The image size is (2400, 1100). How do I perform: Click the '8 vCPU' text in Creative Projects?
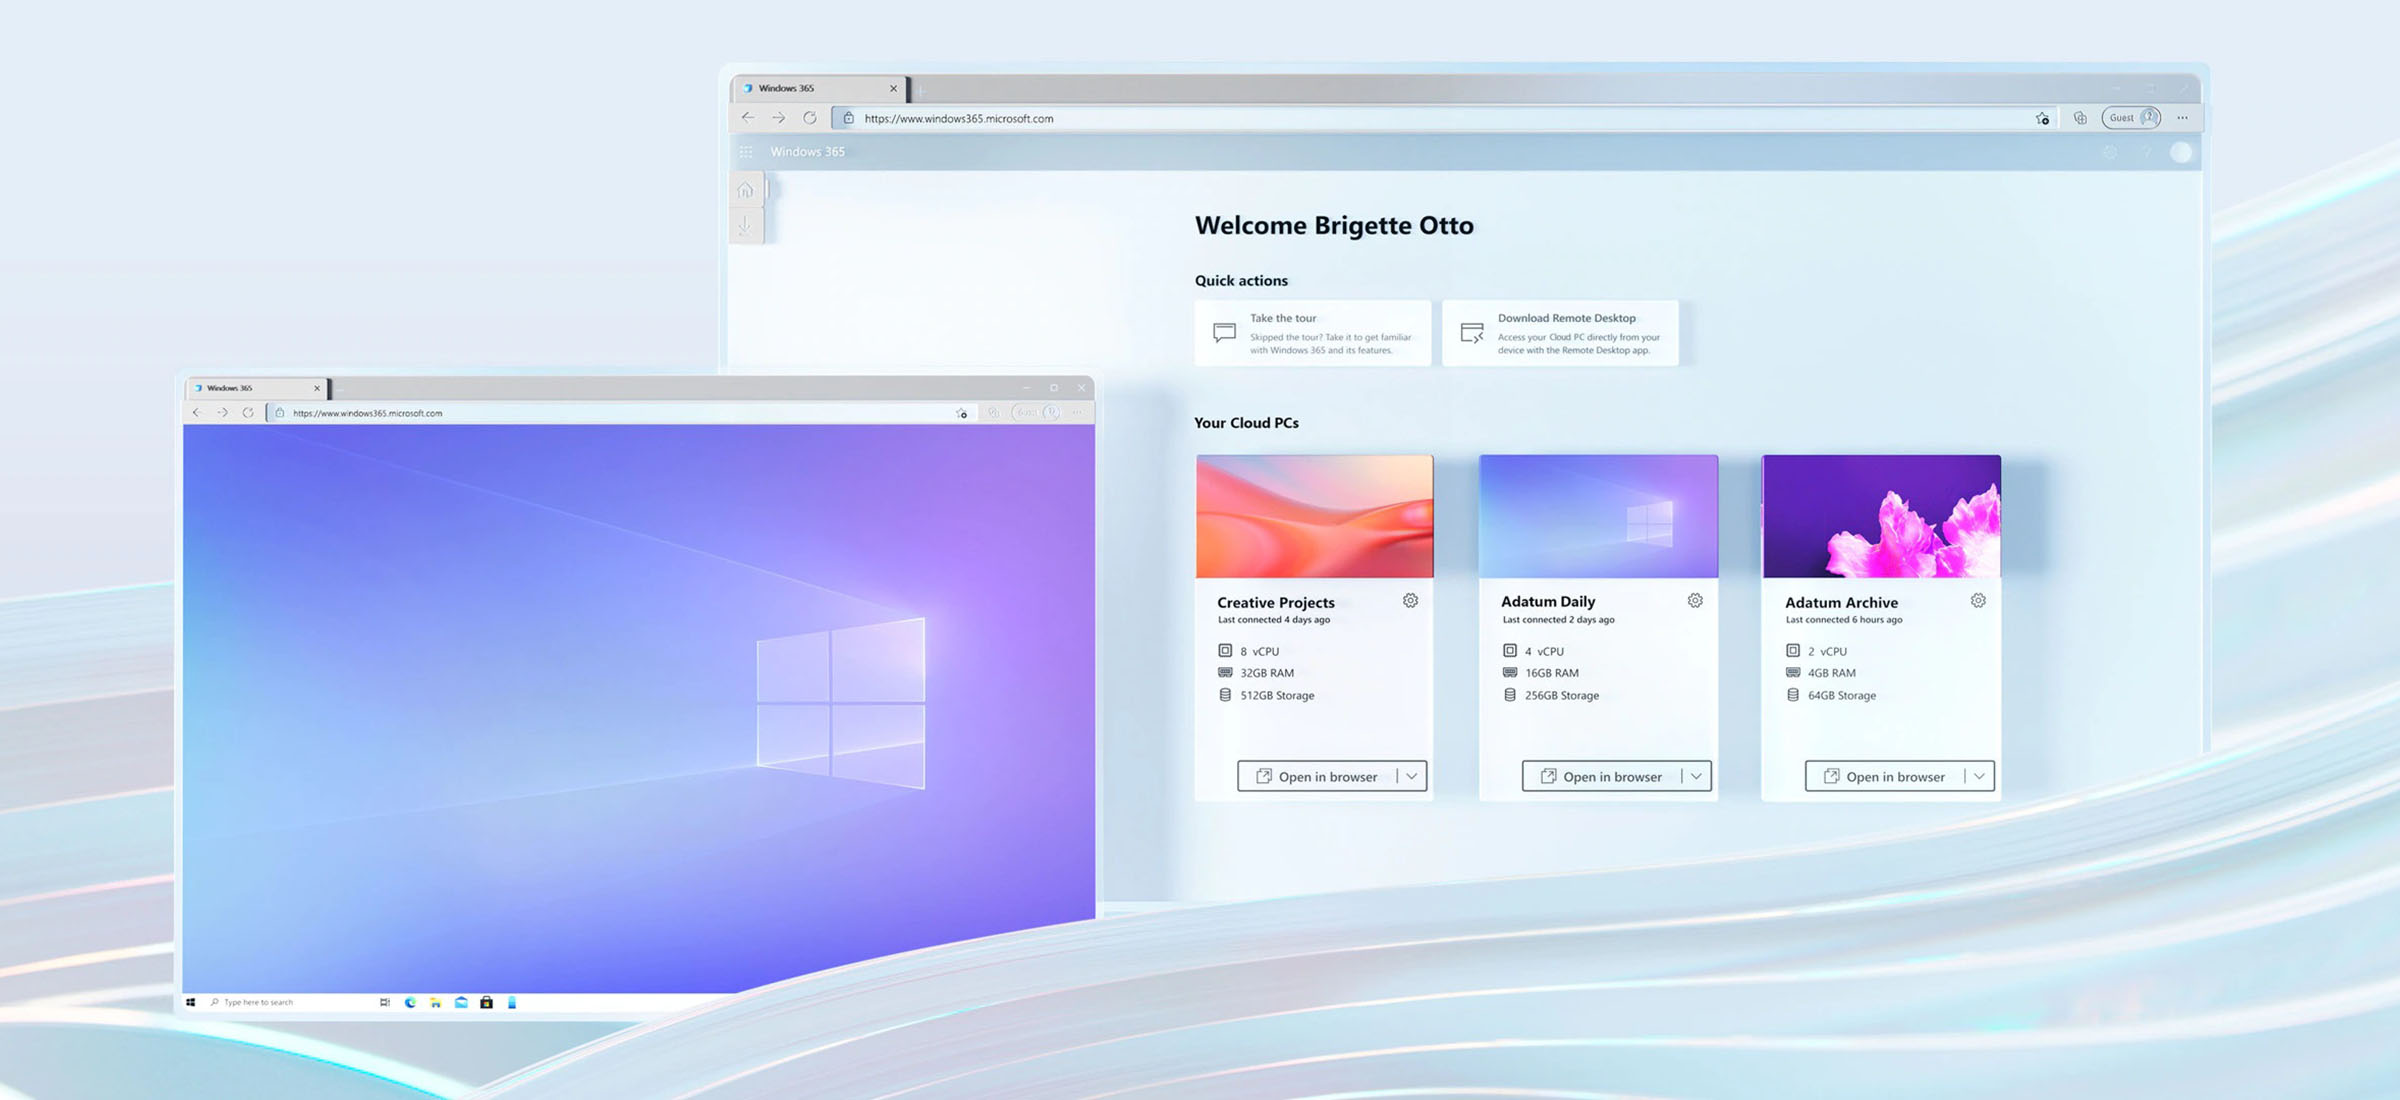tap(1260, 651)
